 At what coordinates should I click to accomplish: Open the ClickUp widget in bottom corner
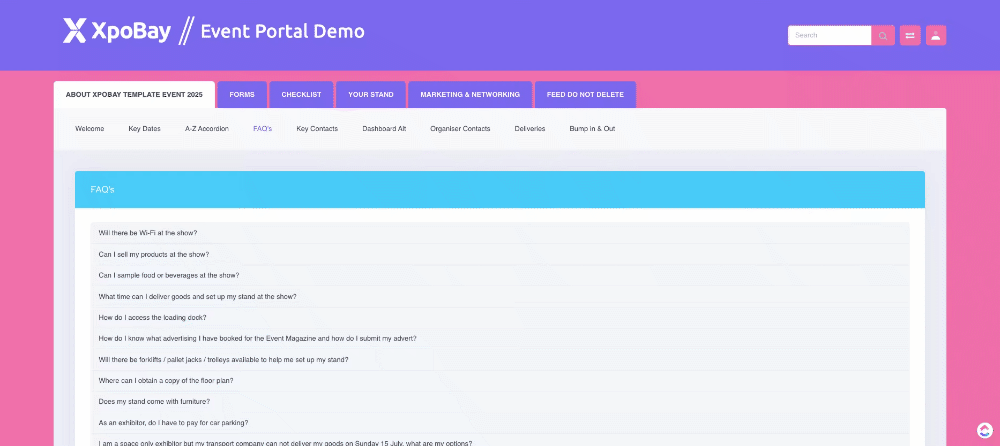coord(984,430)
